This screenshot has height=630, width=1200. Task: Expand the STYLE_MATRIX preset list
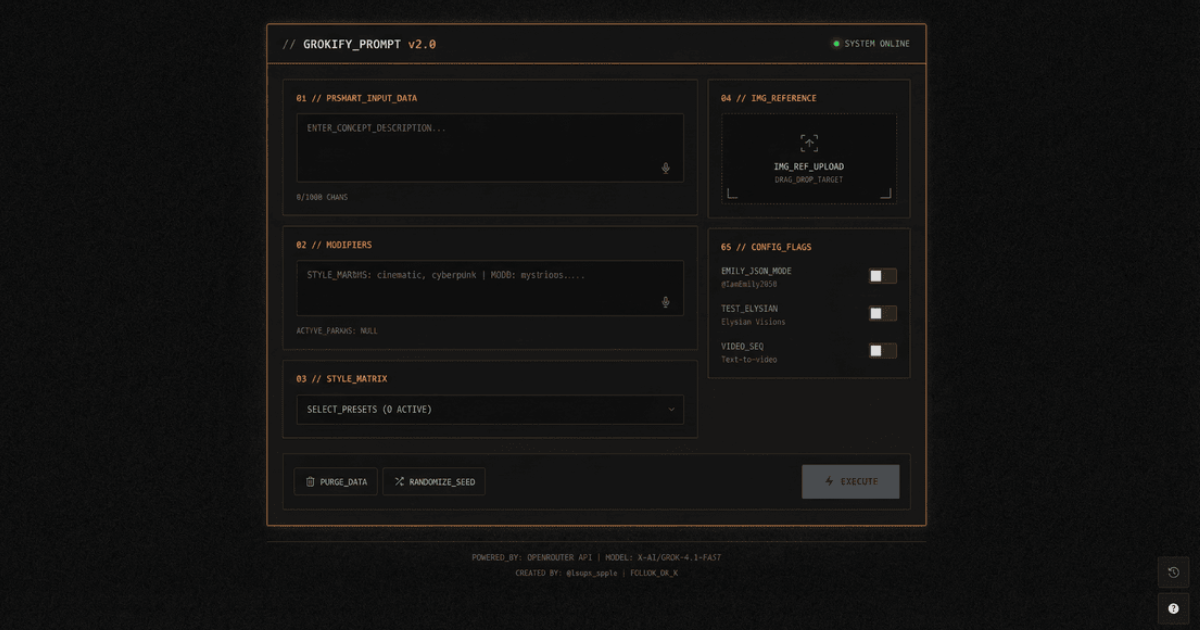pyautogui.click(x=490, y=409)
